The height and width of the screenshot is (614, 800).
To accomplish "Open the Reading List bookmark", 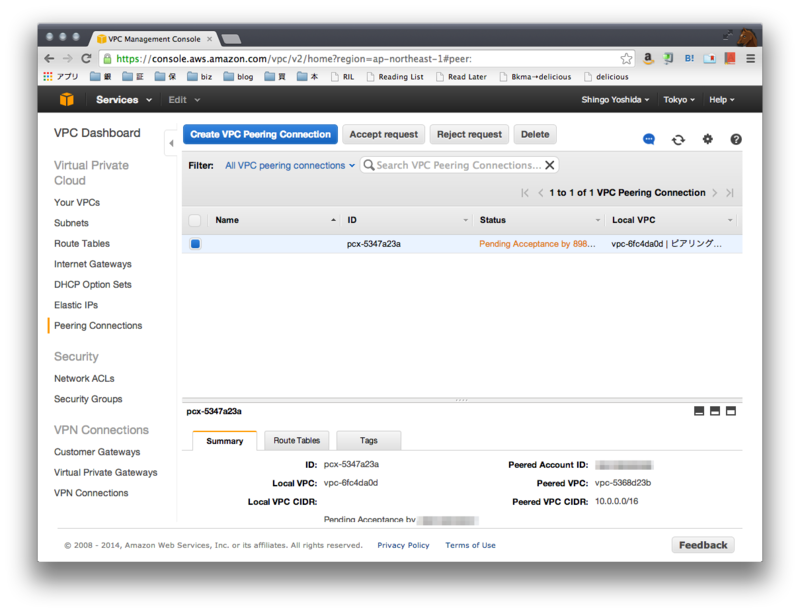I will (395, 77).
